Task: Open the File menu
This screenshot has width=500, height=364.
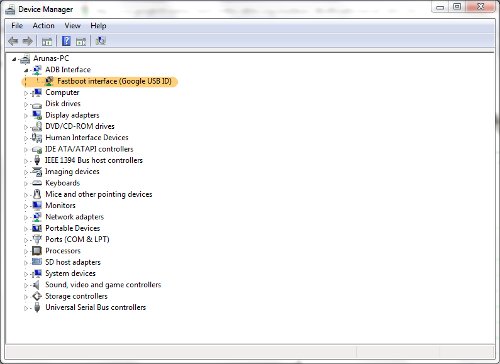Action: [17, 26]
